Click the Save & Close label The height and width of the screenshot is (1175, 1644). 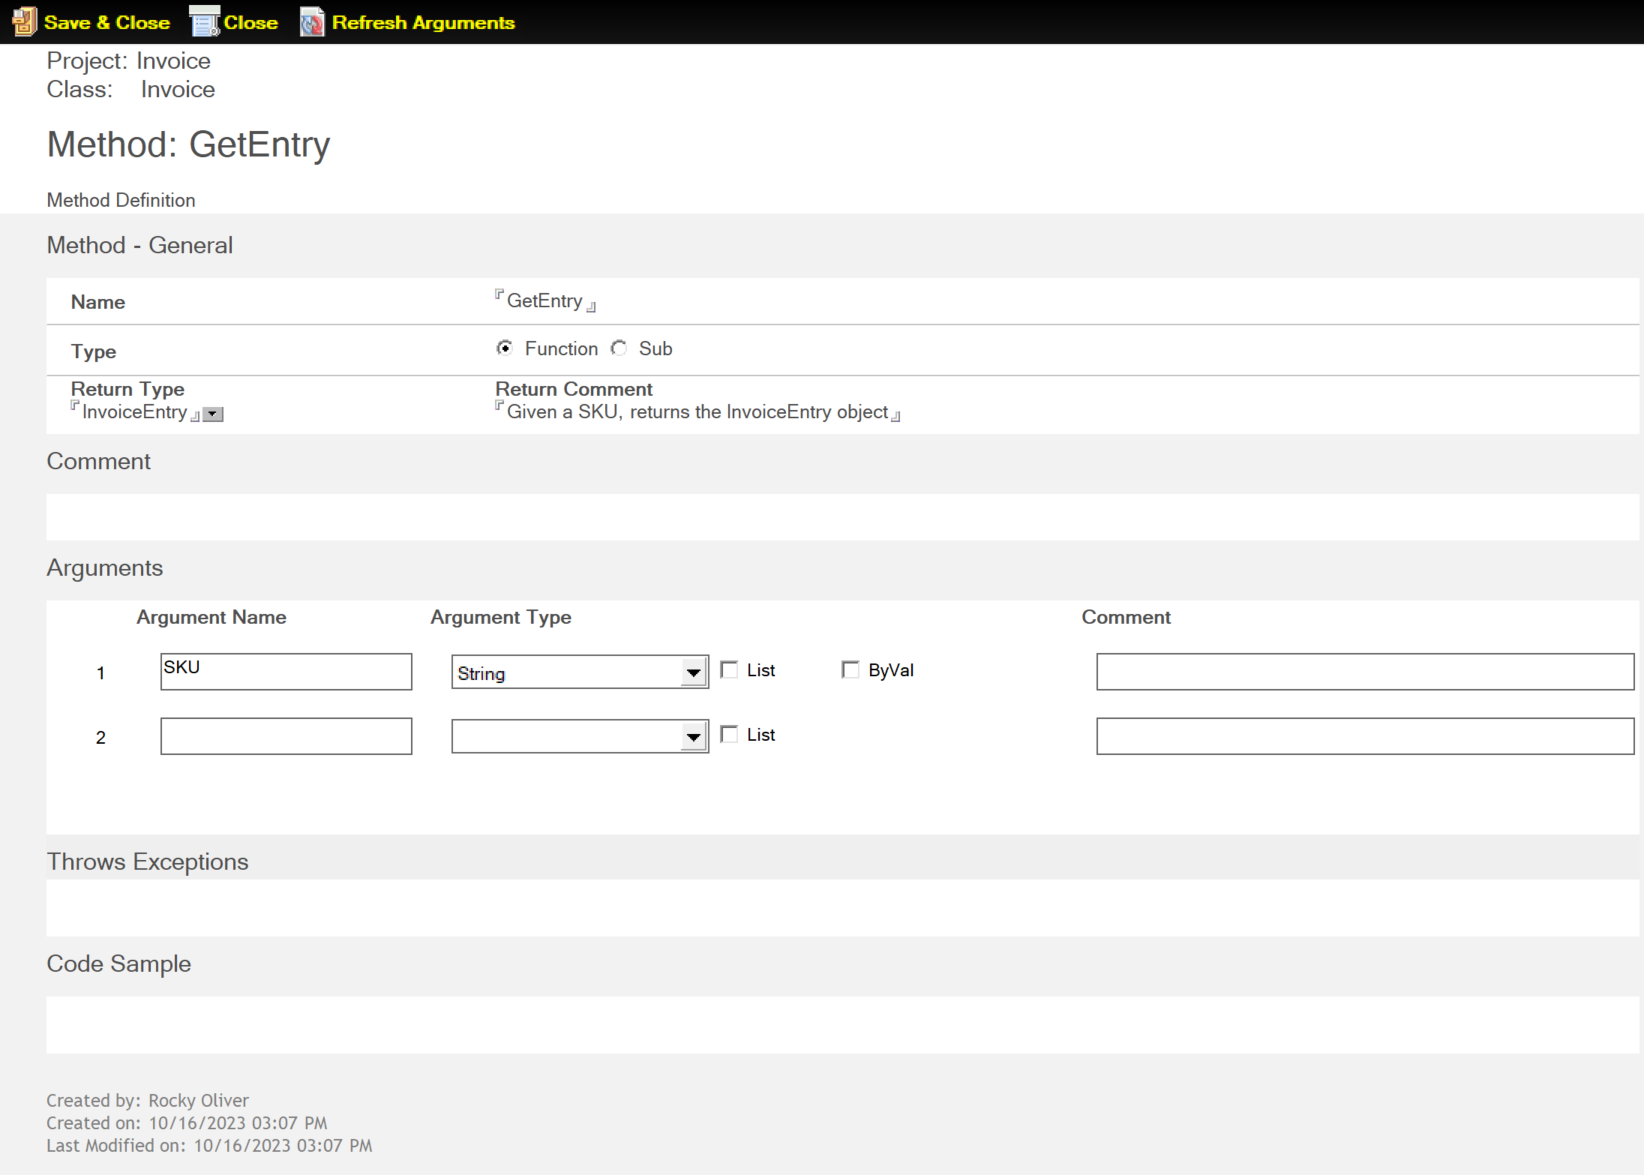point(107,22)
